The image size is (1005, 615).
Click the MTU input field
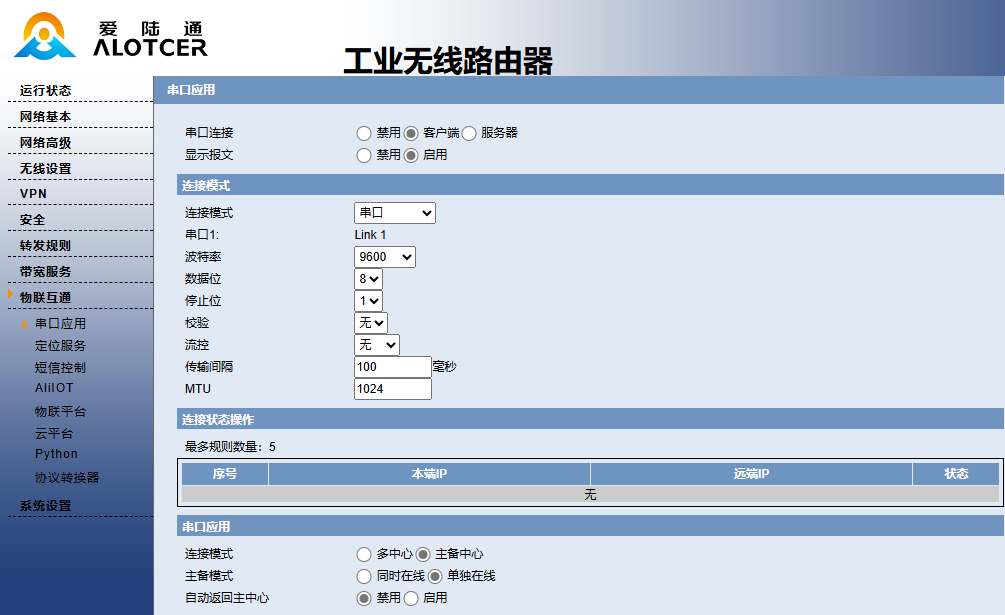coord(392,389)
